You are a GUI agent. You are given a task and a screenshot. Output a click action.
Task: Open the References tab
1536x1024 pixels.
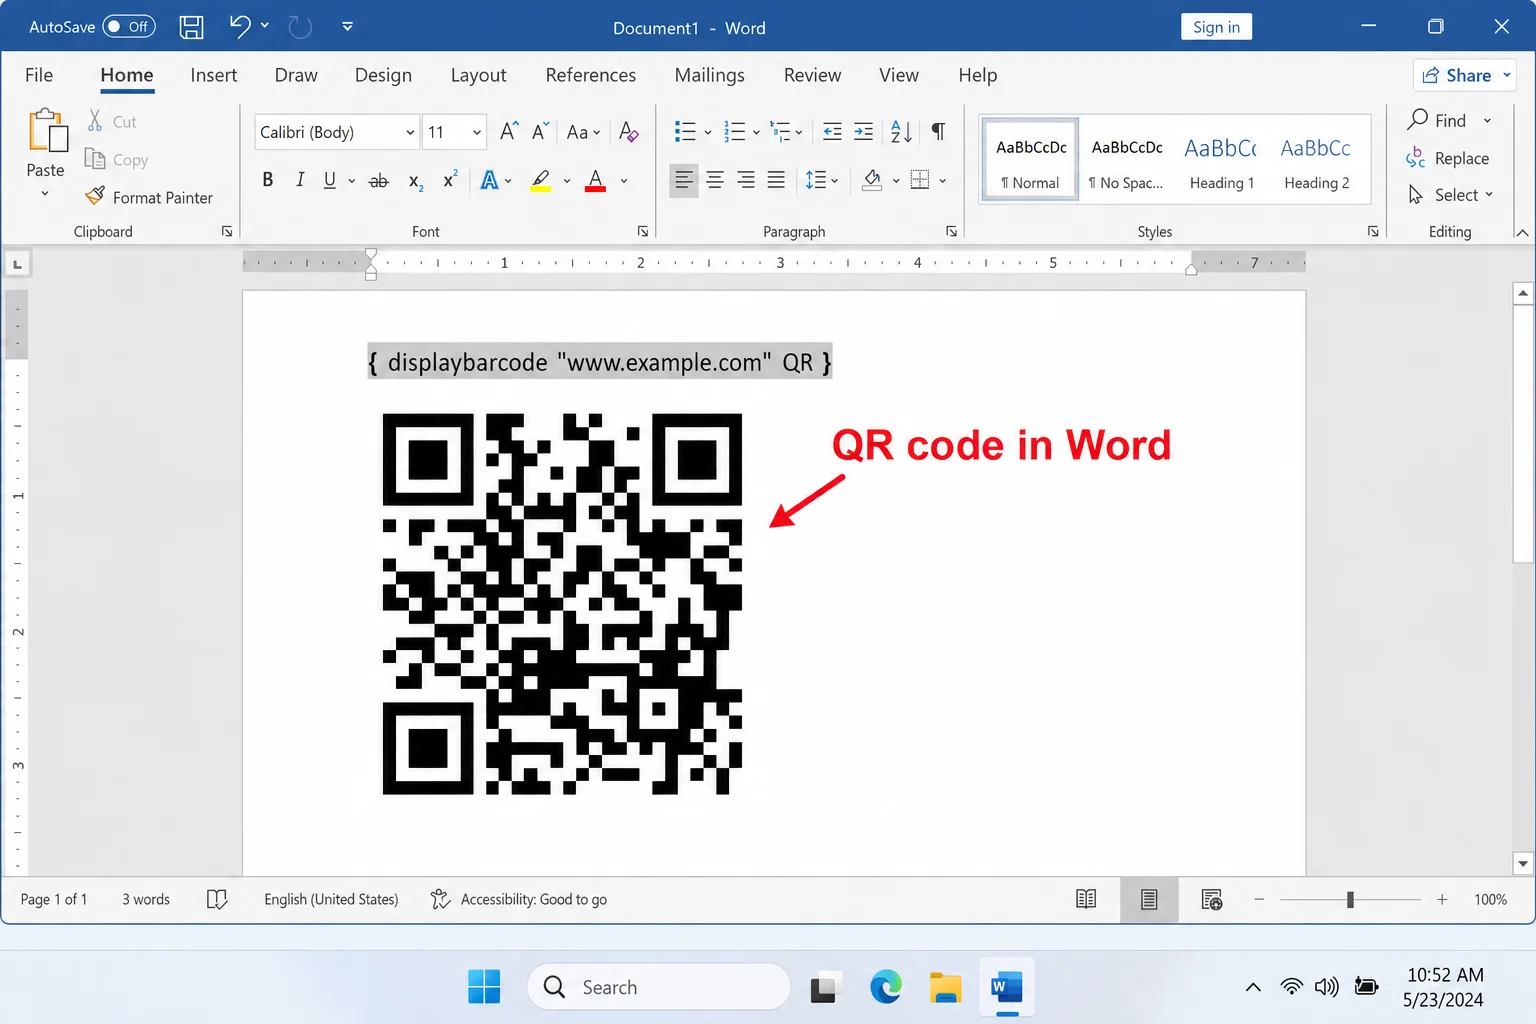point(591,75)
